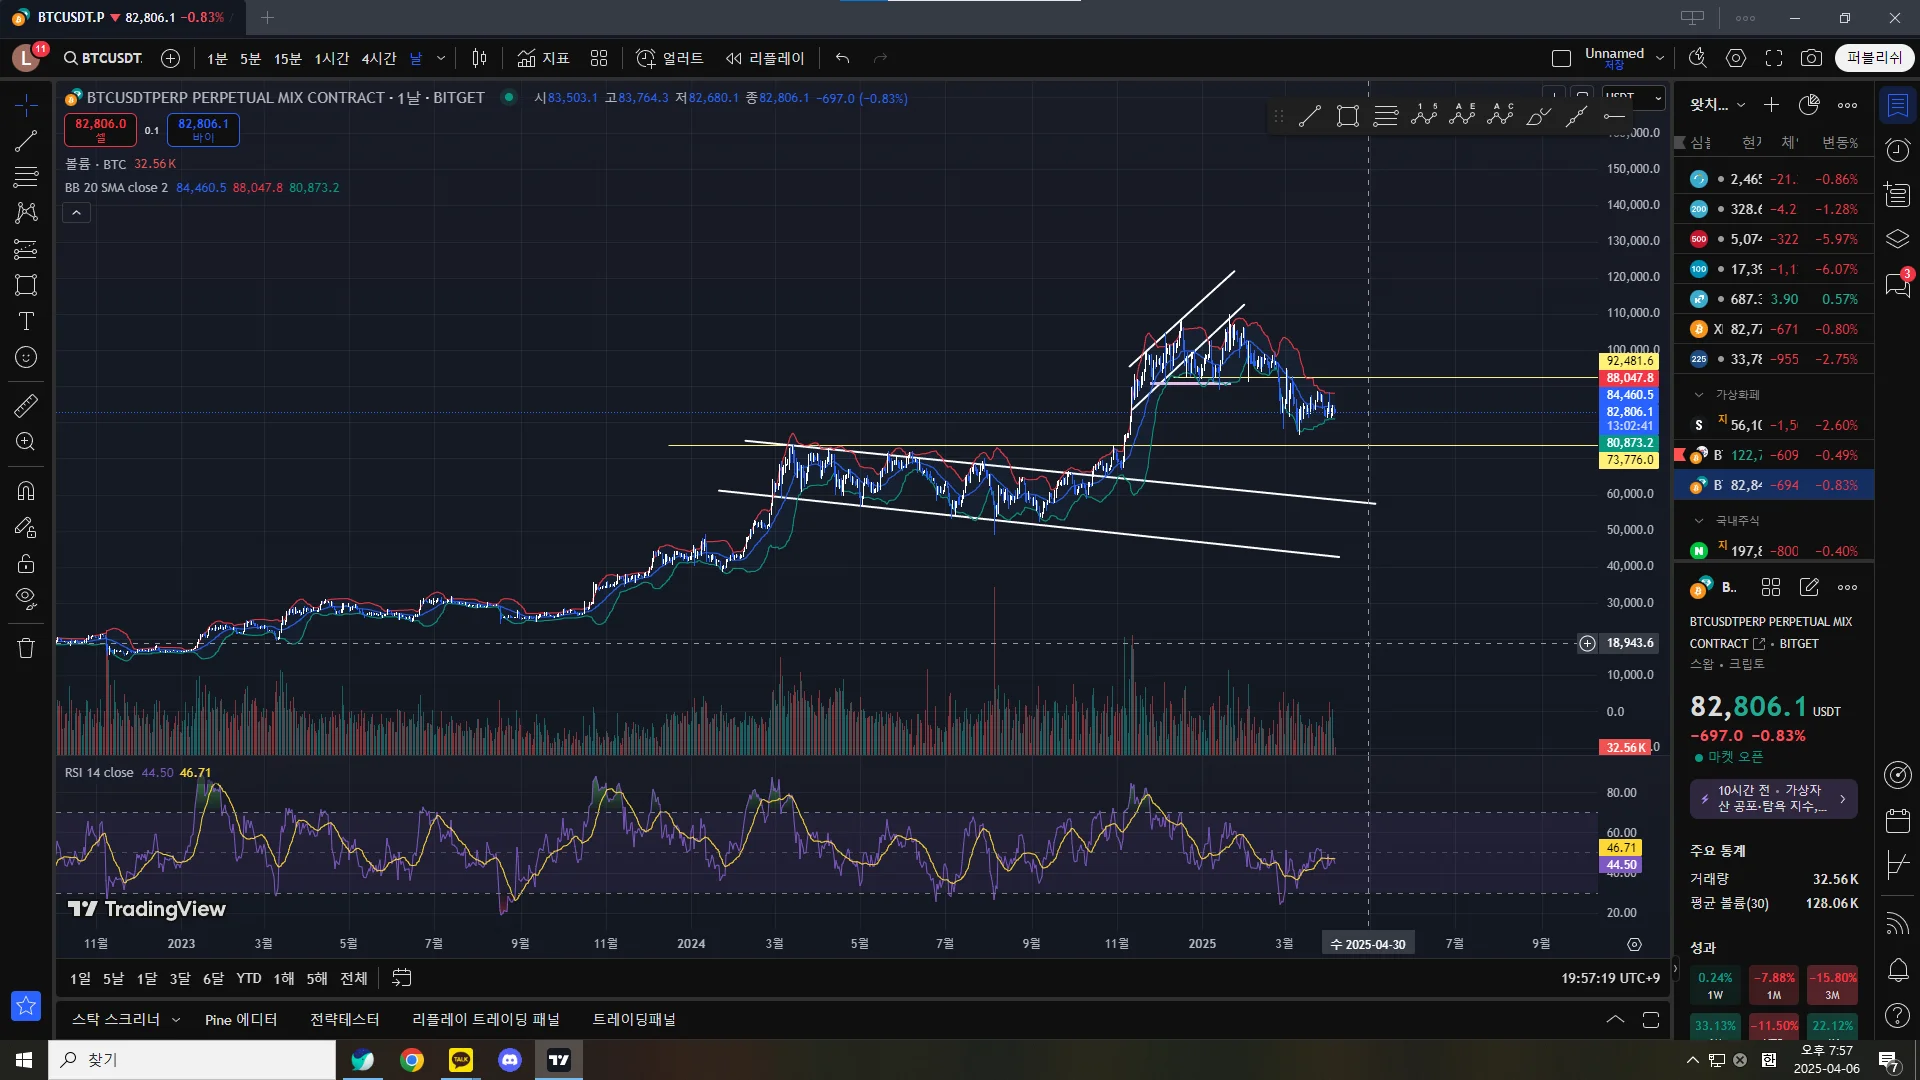Open the time interval dropdown arrow
This screenshot has width=1920, height=1080.
point(441,58)
